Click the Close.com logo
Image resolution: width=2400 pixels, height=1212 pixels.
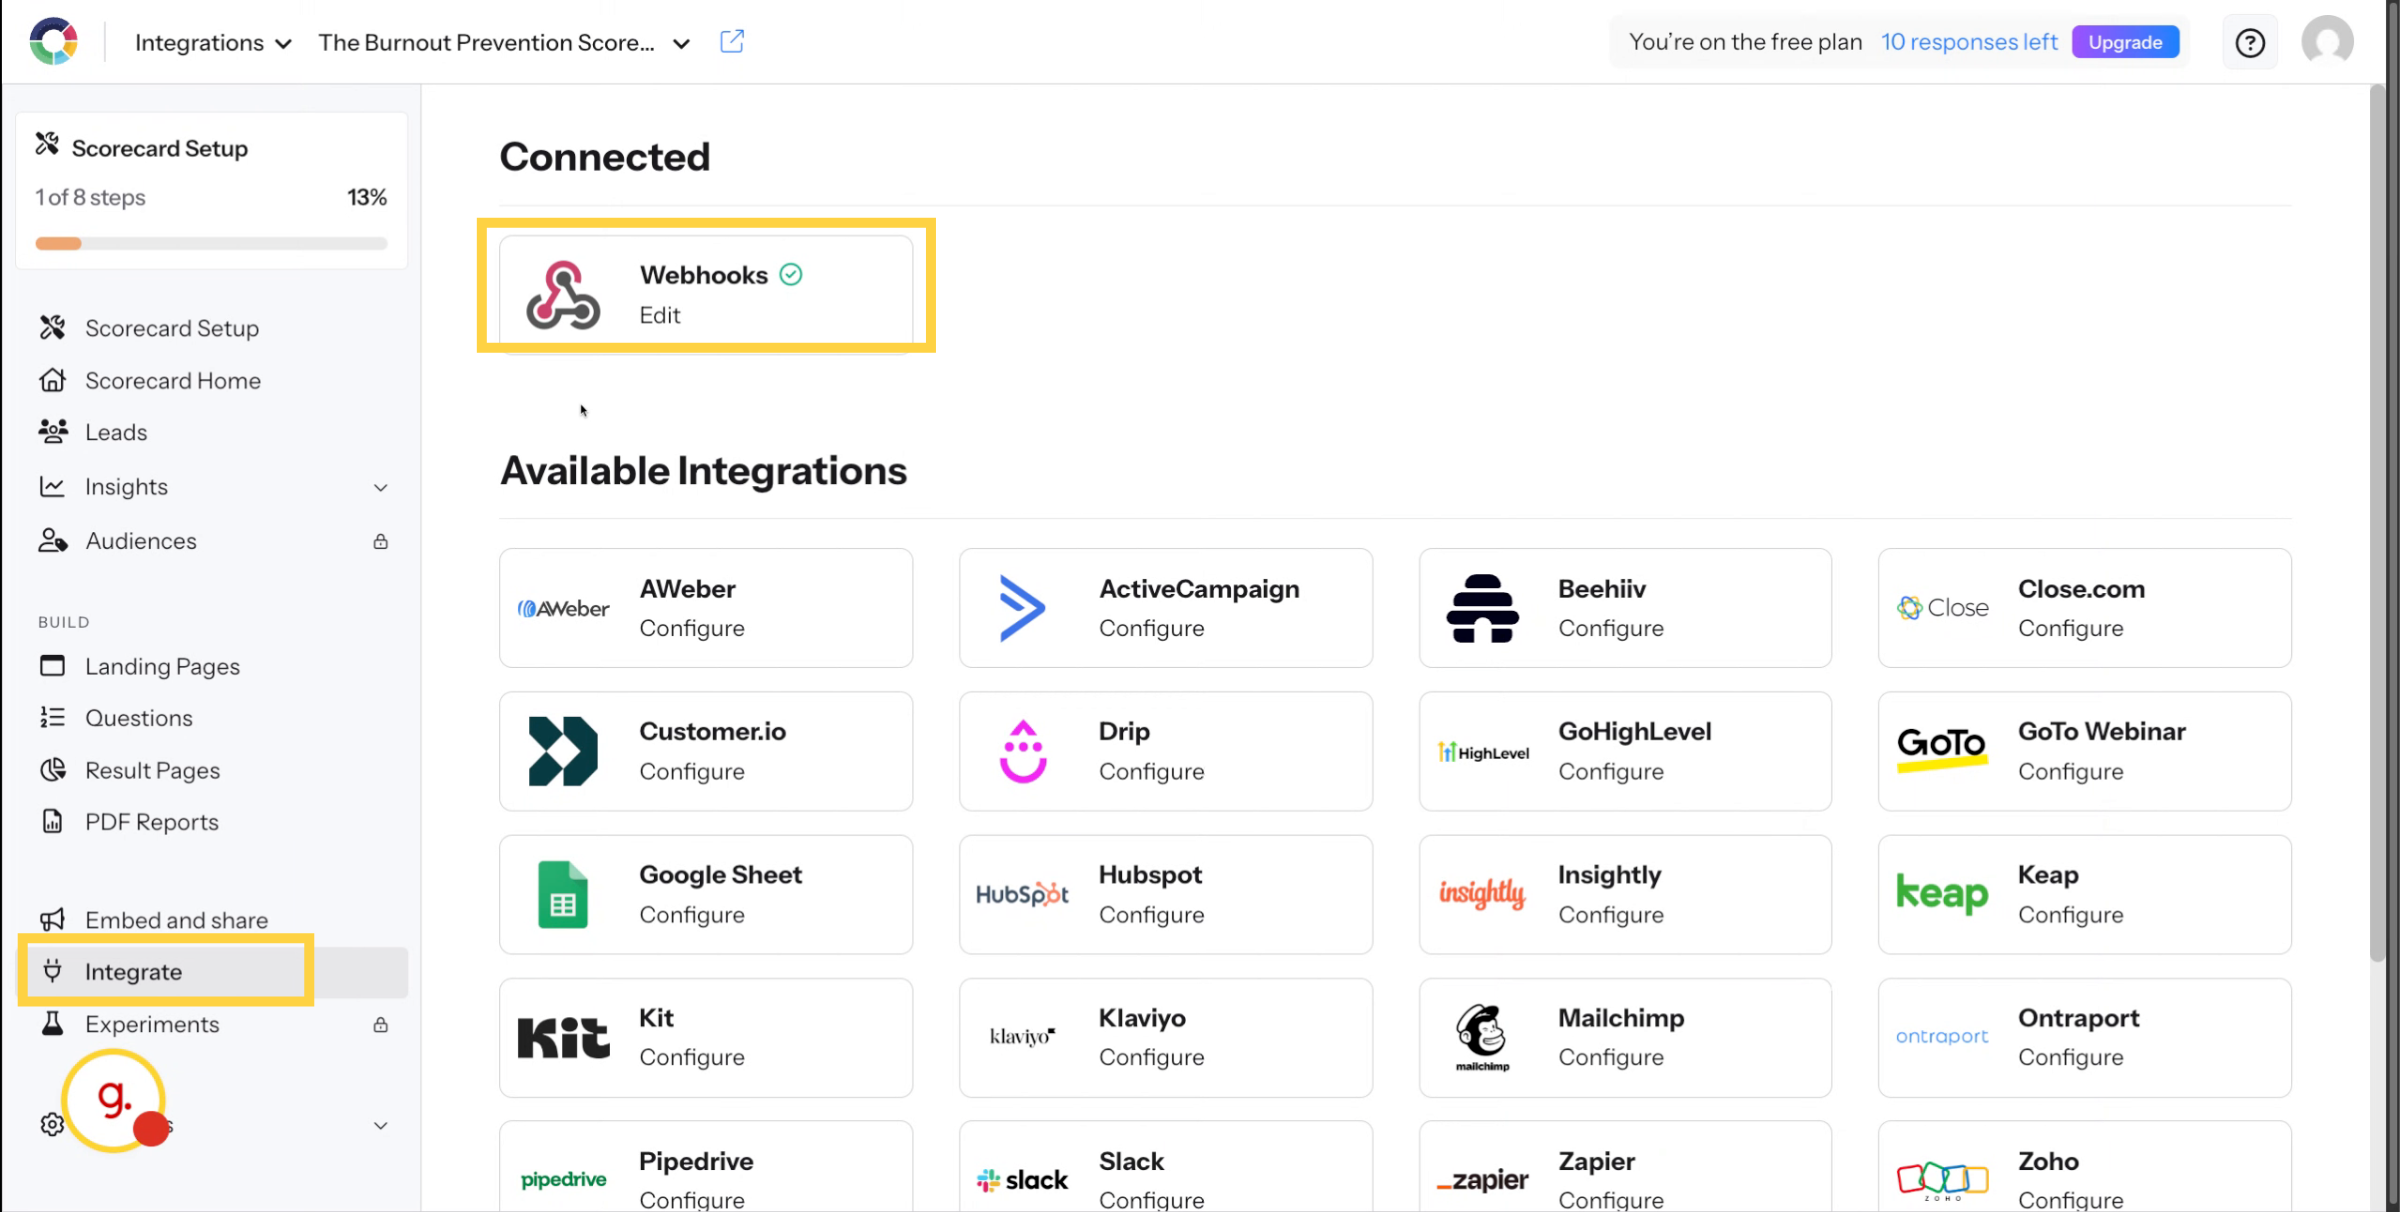tap(1942, 607)
